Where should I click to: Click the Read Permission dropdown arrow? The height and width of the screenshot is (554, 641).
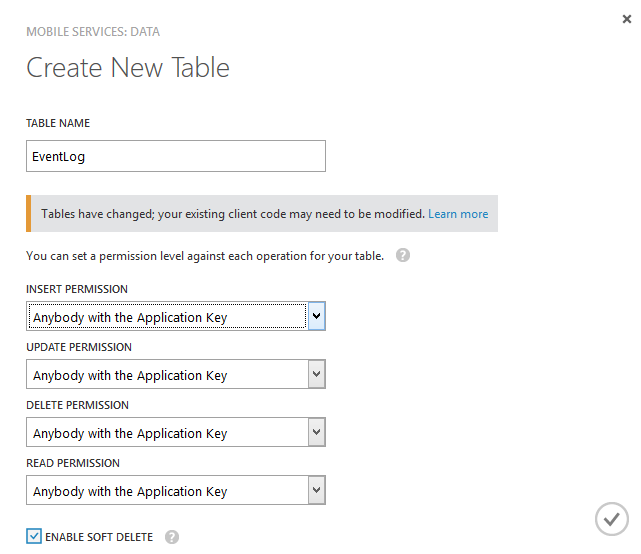coord(316,491)
